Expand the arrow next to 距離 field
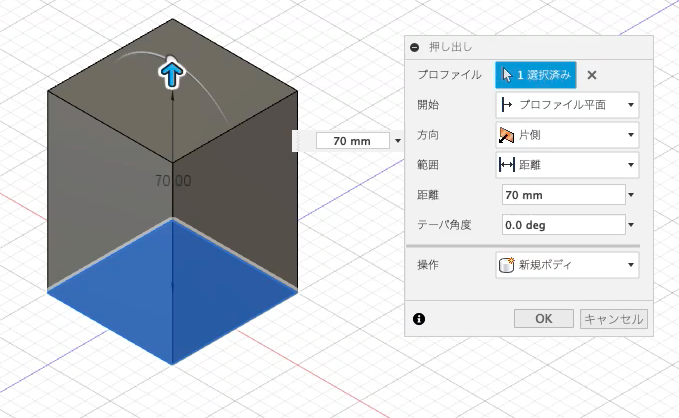The height and width of the screenshot is (418, 679). (x=631, y=195)
